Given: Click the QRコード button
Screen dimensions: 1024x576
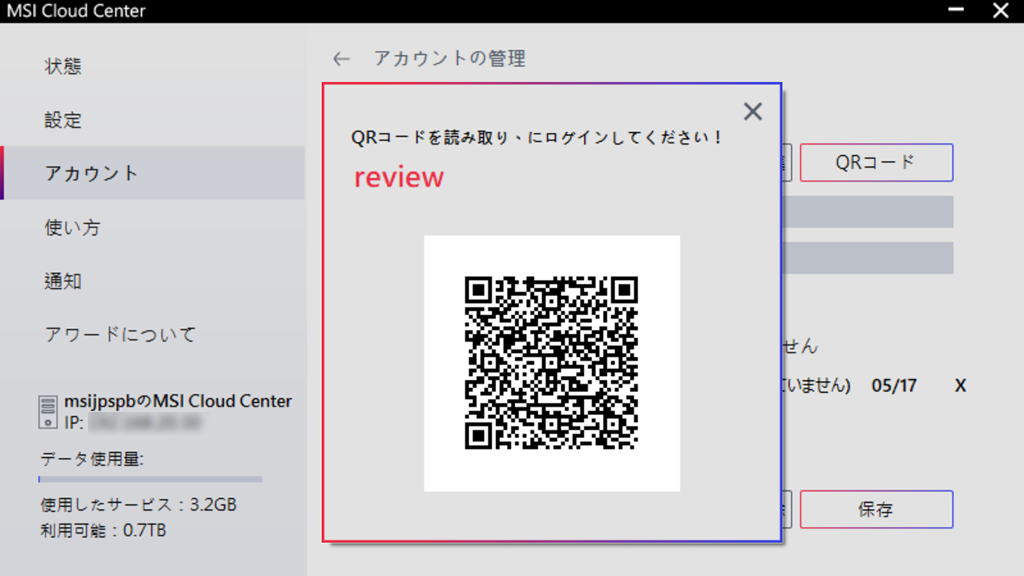Looking at the screenshot, I should pos(876,163).
